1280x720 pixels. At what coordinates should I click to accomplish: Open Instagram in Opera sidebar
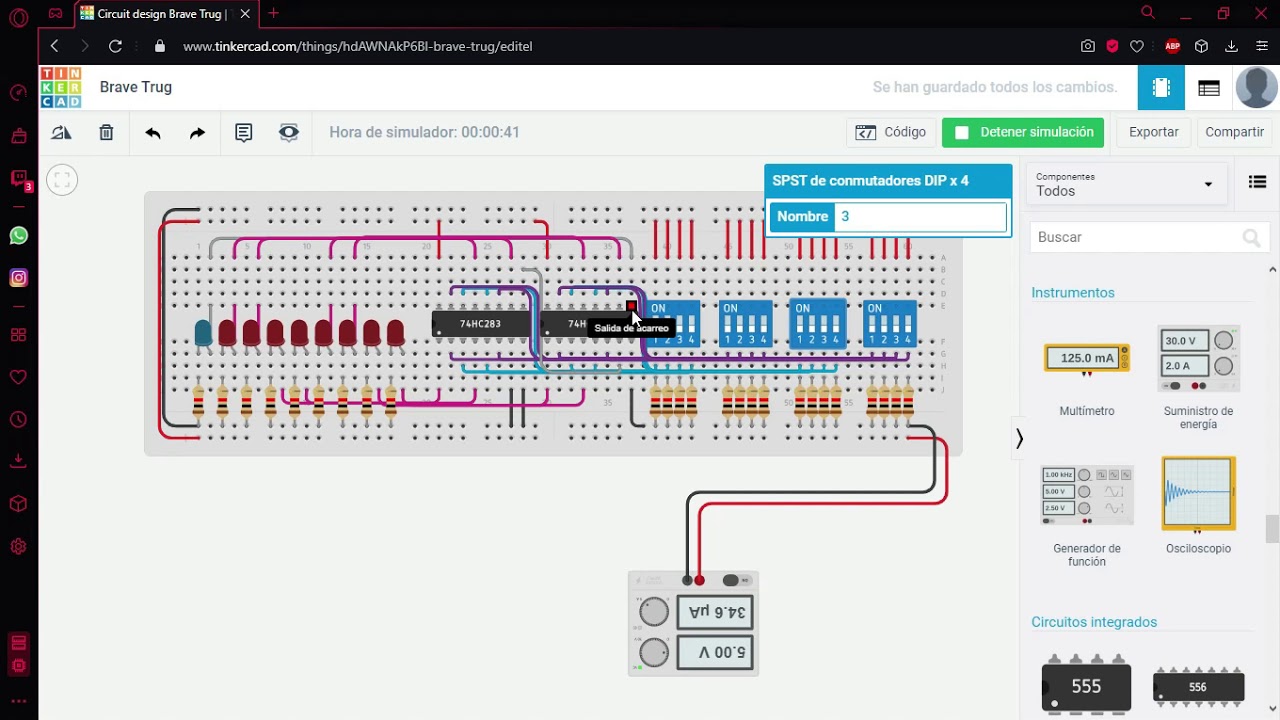point(18,278)
